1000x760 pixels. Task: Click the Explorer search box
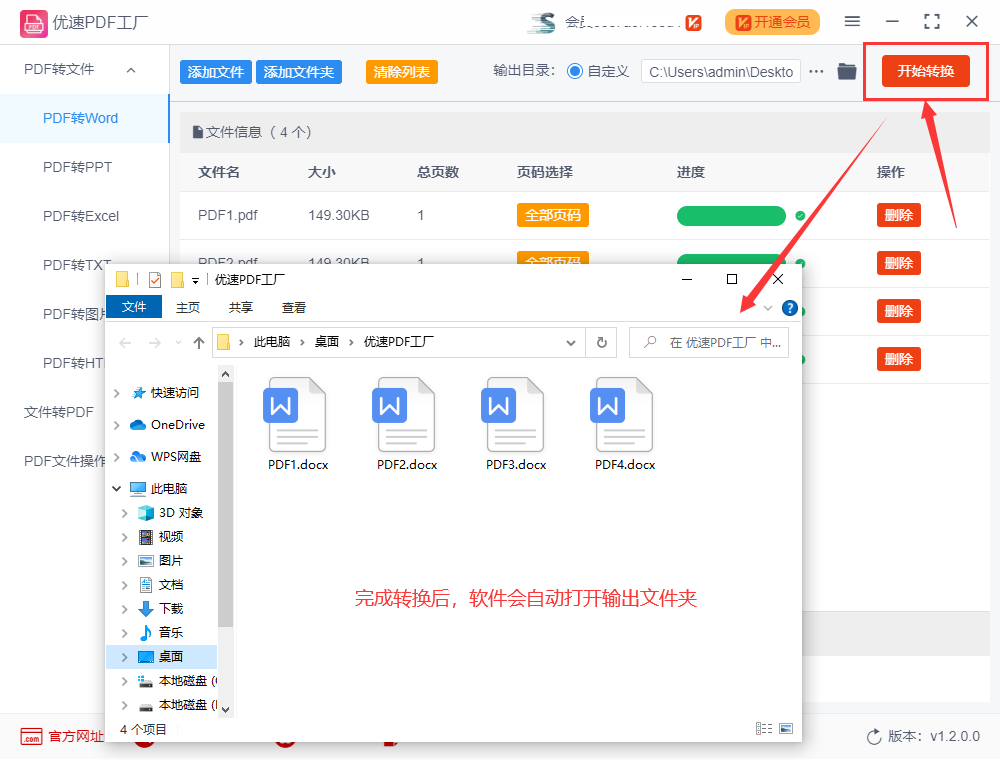pyautogui.click(x=709, y=342)
